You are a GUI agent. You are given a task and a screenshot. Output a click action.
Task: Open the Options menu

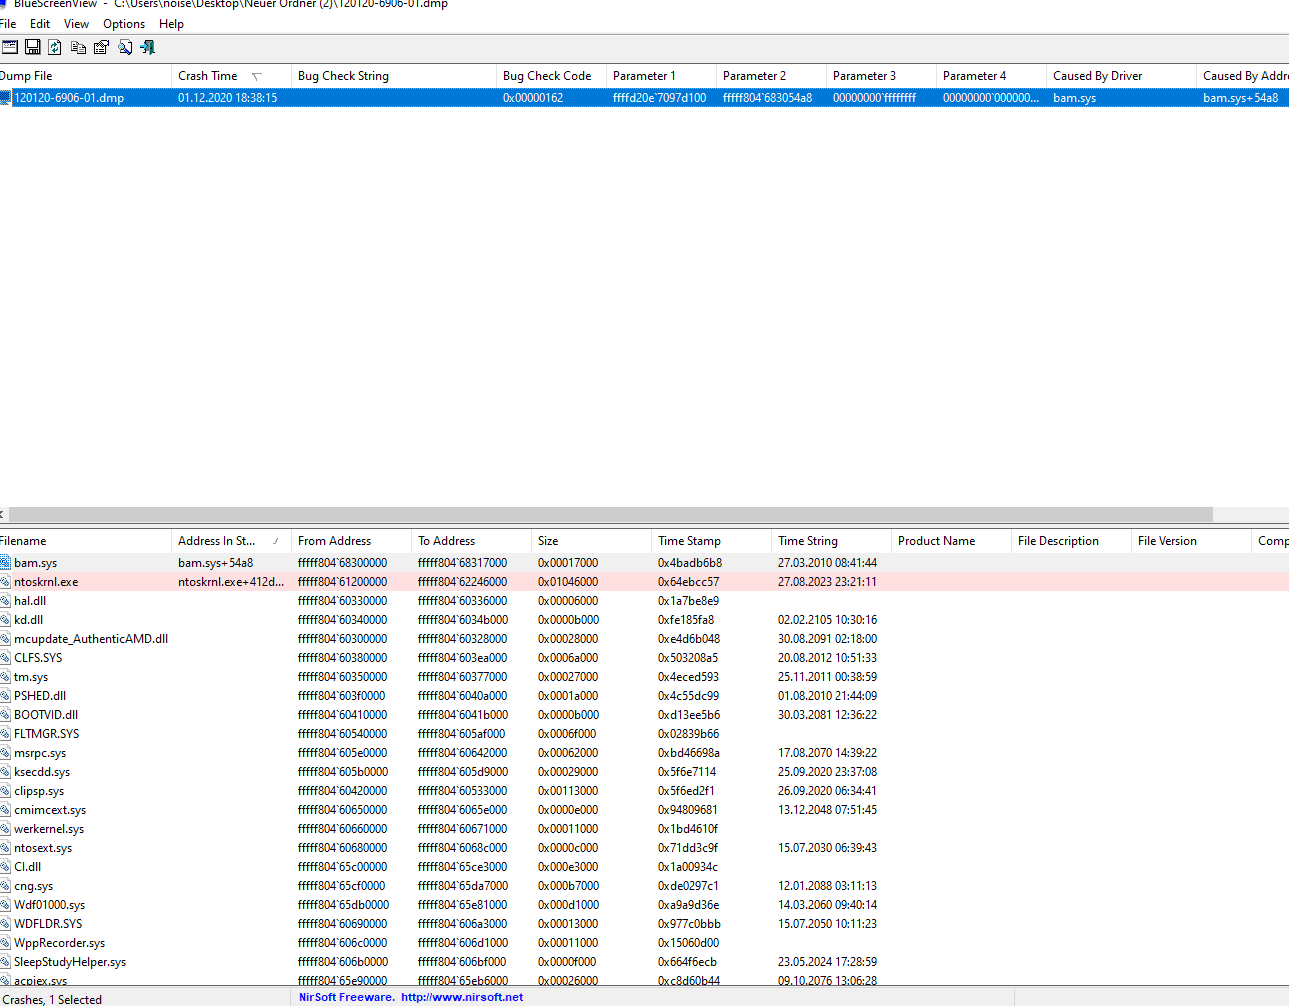click(124, 24)
